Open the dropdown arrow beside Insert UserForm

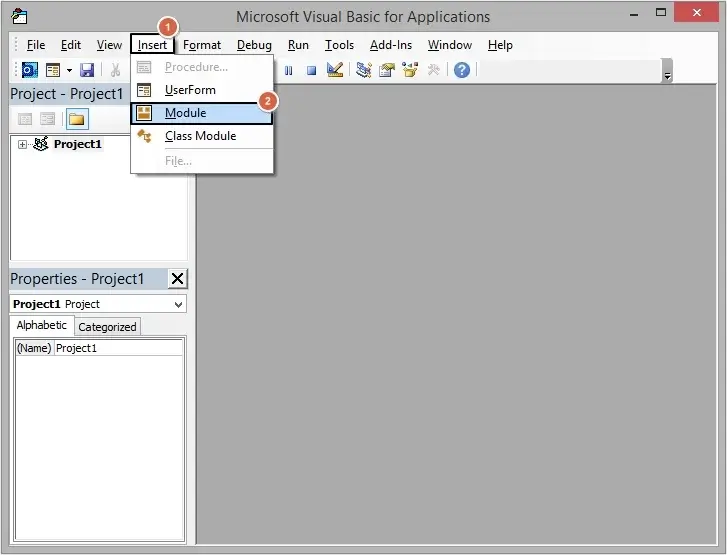coord(69,70)
